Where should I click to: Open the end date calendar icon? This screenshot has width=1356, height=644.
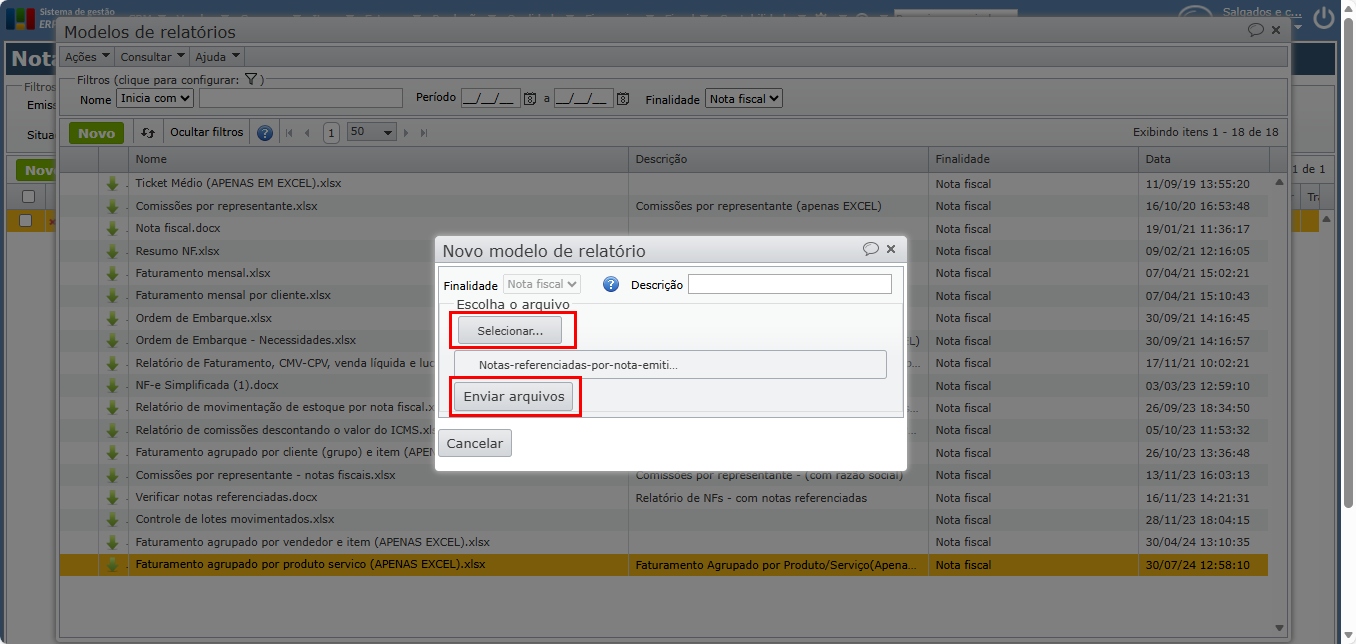pyautogui.click(x=623, y=98)
